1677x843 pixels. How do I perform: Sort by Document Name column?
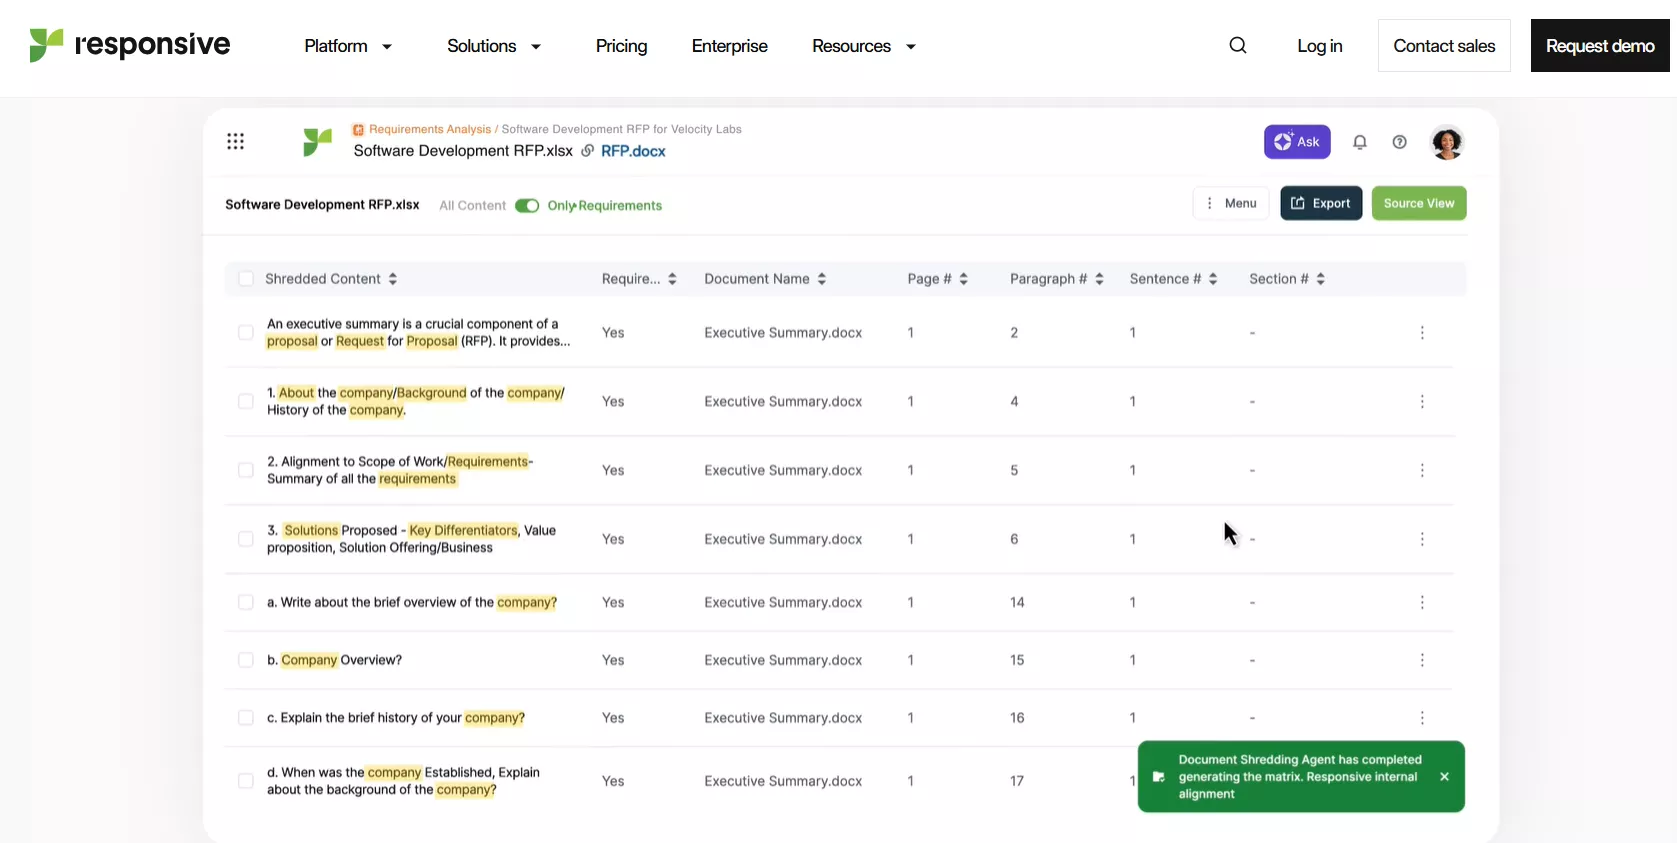click(765, 279)
